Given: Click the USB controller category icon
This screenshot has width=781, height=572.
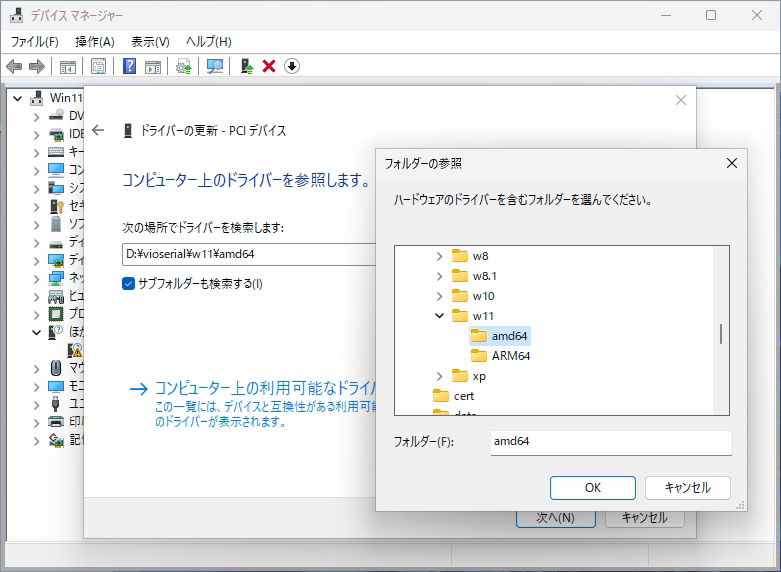Looking at the screenshot, I should click(55, 404).
